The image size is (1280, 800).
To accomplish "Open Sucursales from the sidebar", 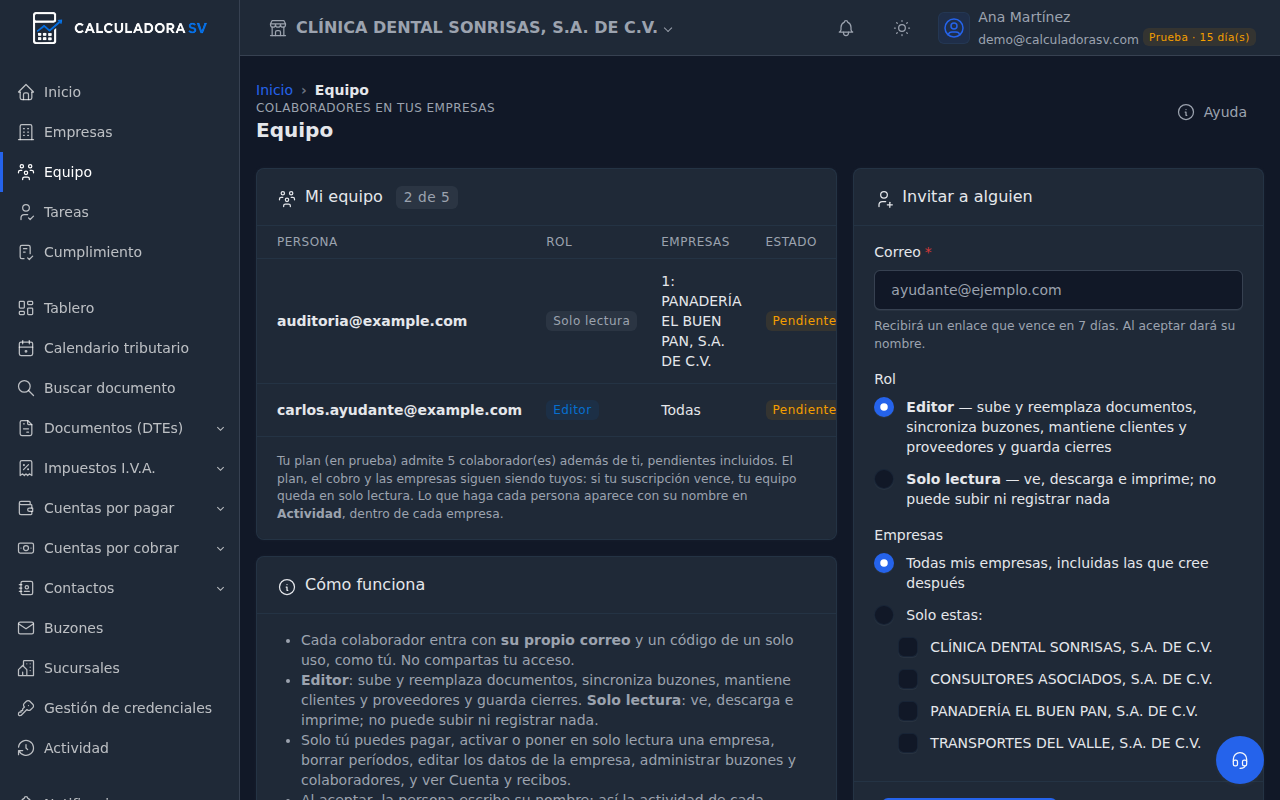I will pos(120,668).
